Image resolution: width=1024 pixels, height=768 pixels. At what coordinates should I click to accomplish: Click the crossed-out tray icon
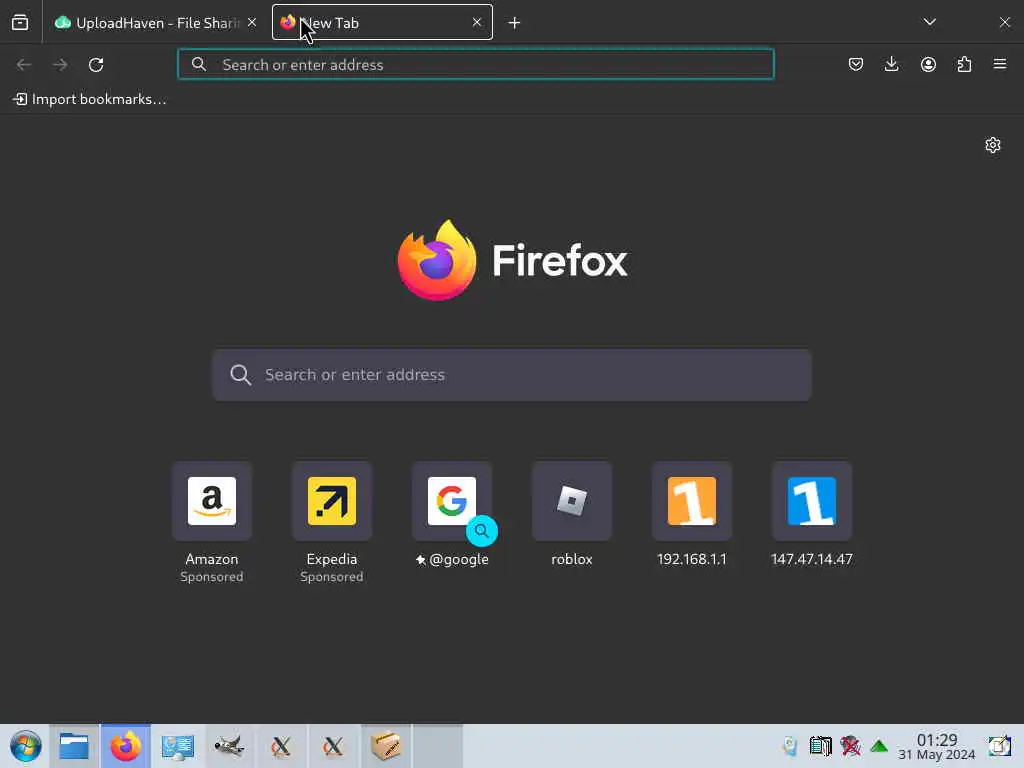point(850,746)
